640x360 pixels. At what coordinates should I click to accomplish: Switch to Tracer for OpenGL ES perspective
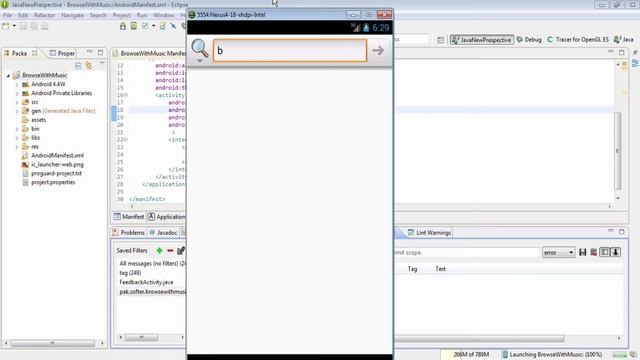coord(578,40)
